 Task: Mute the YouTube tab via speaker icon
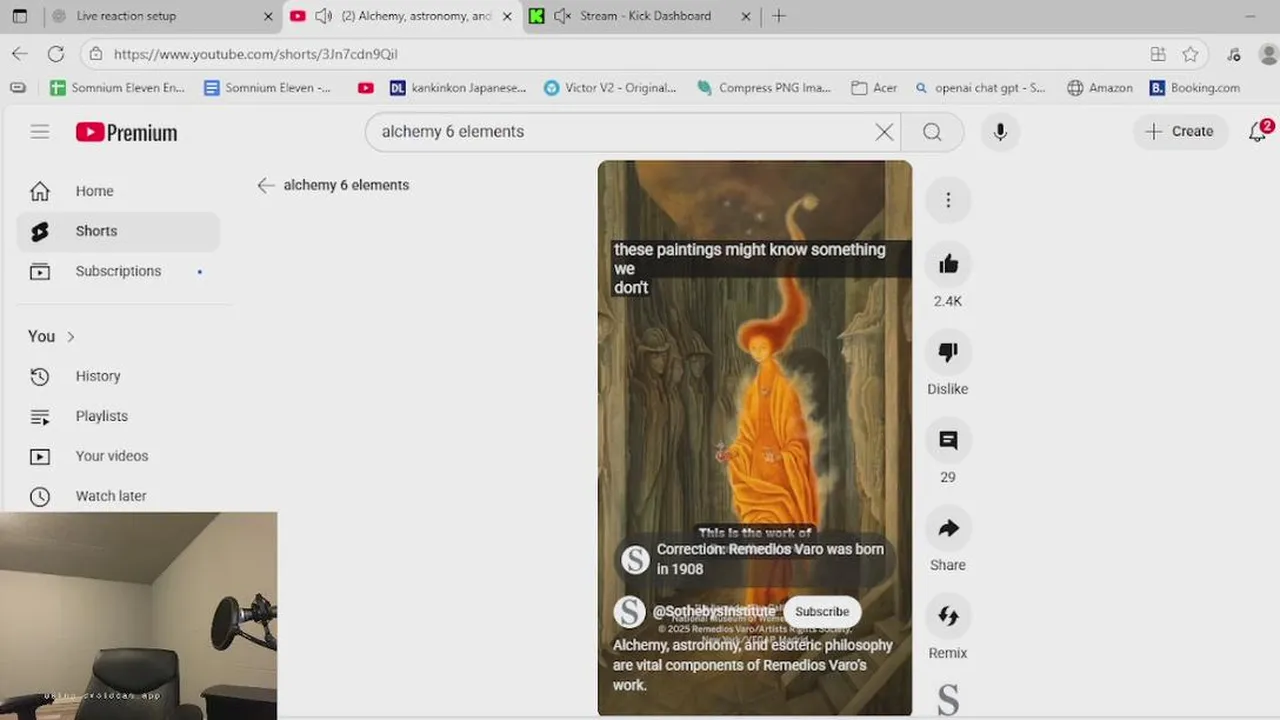coord(323,16)
